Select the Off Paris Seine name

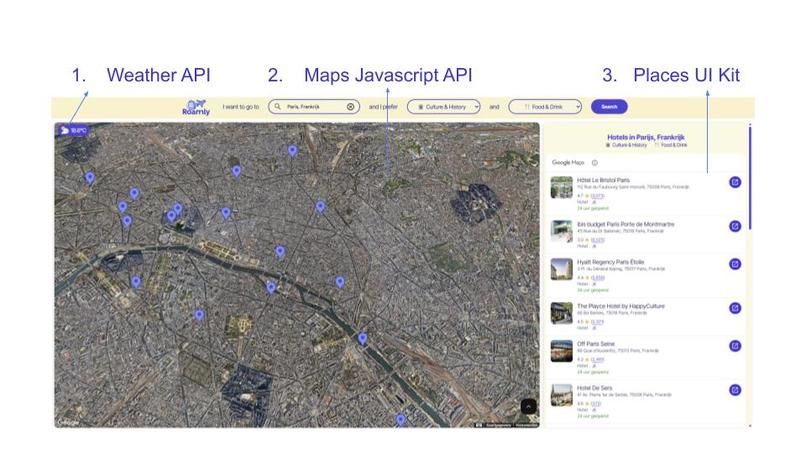pyautogui.click(x=596, y=343)
